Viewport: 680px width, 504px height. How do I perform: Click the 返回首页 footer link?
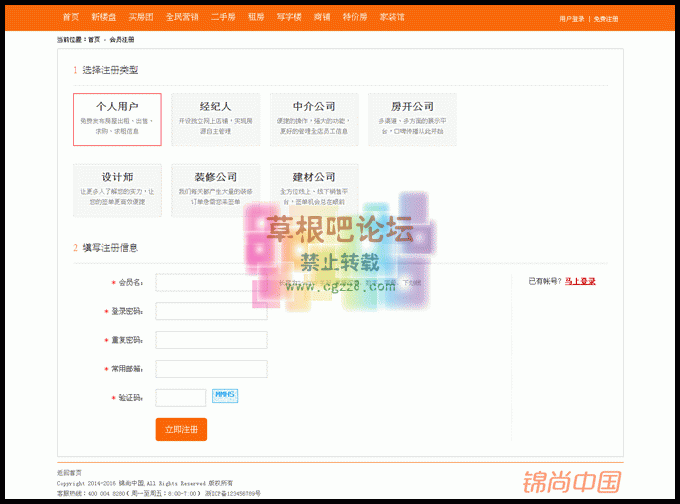(x=69, y=473)
